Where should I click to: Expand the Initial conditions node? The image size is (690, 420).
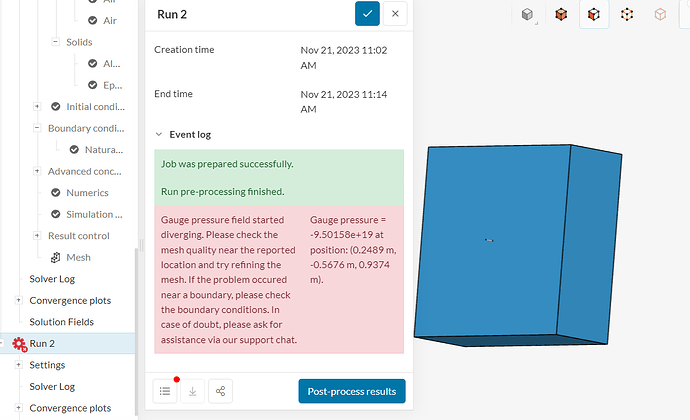(38, 107)
